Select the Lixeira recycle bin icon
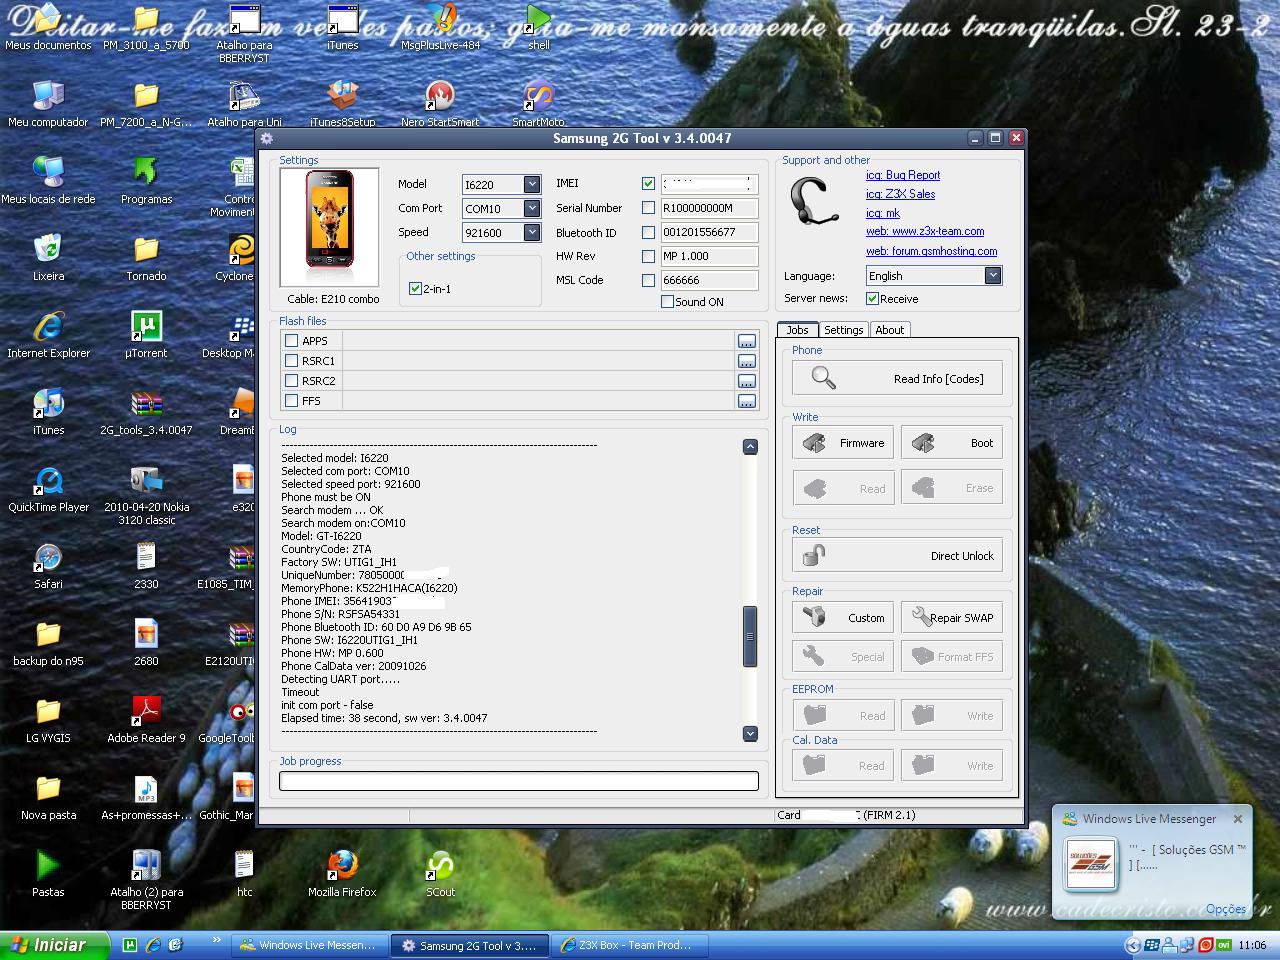This screenshot has height=960, width=1280. click(48, 258)
